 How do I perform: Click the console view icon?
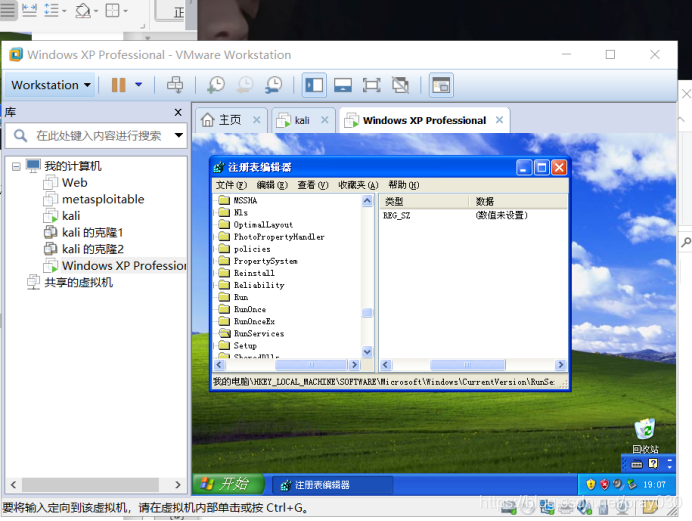(441, 85)
